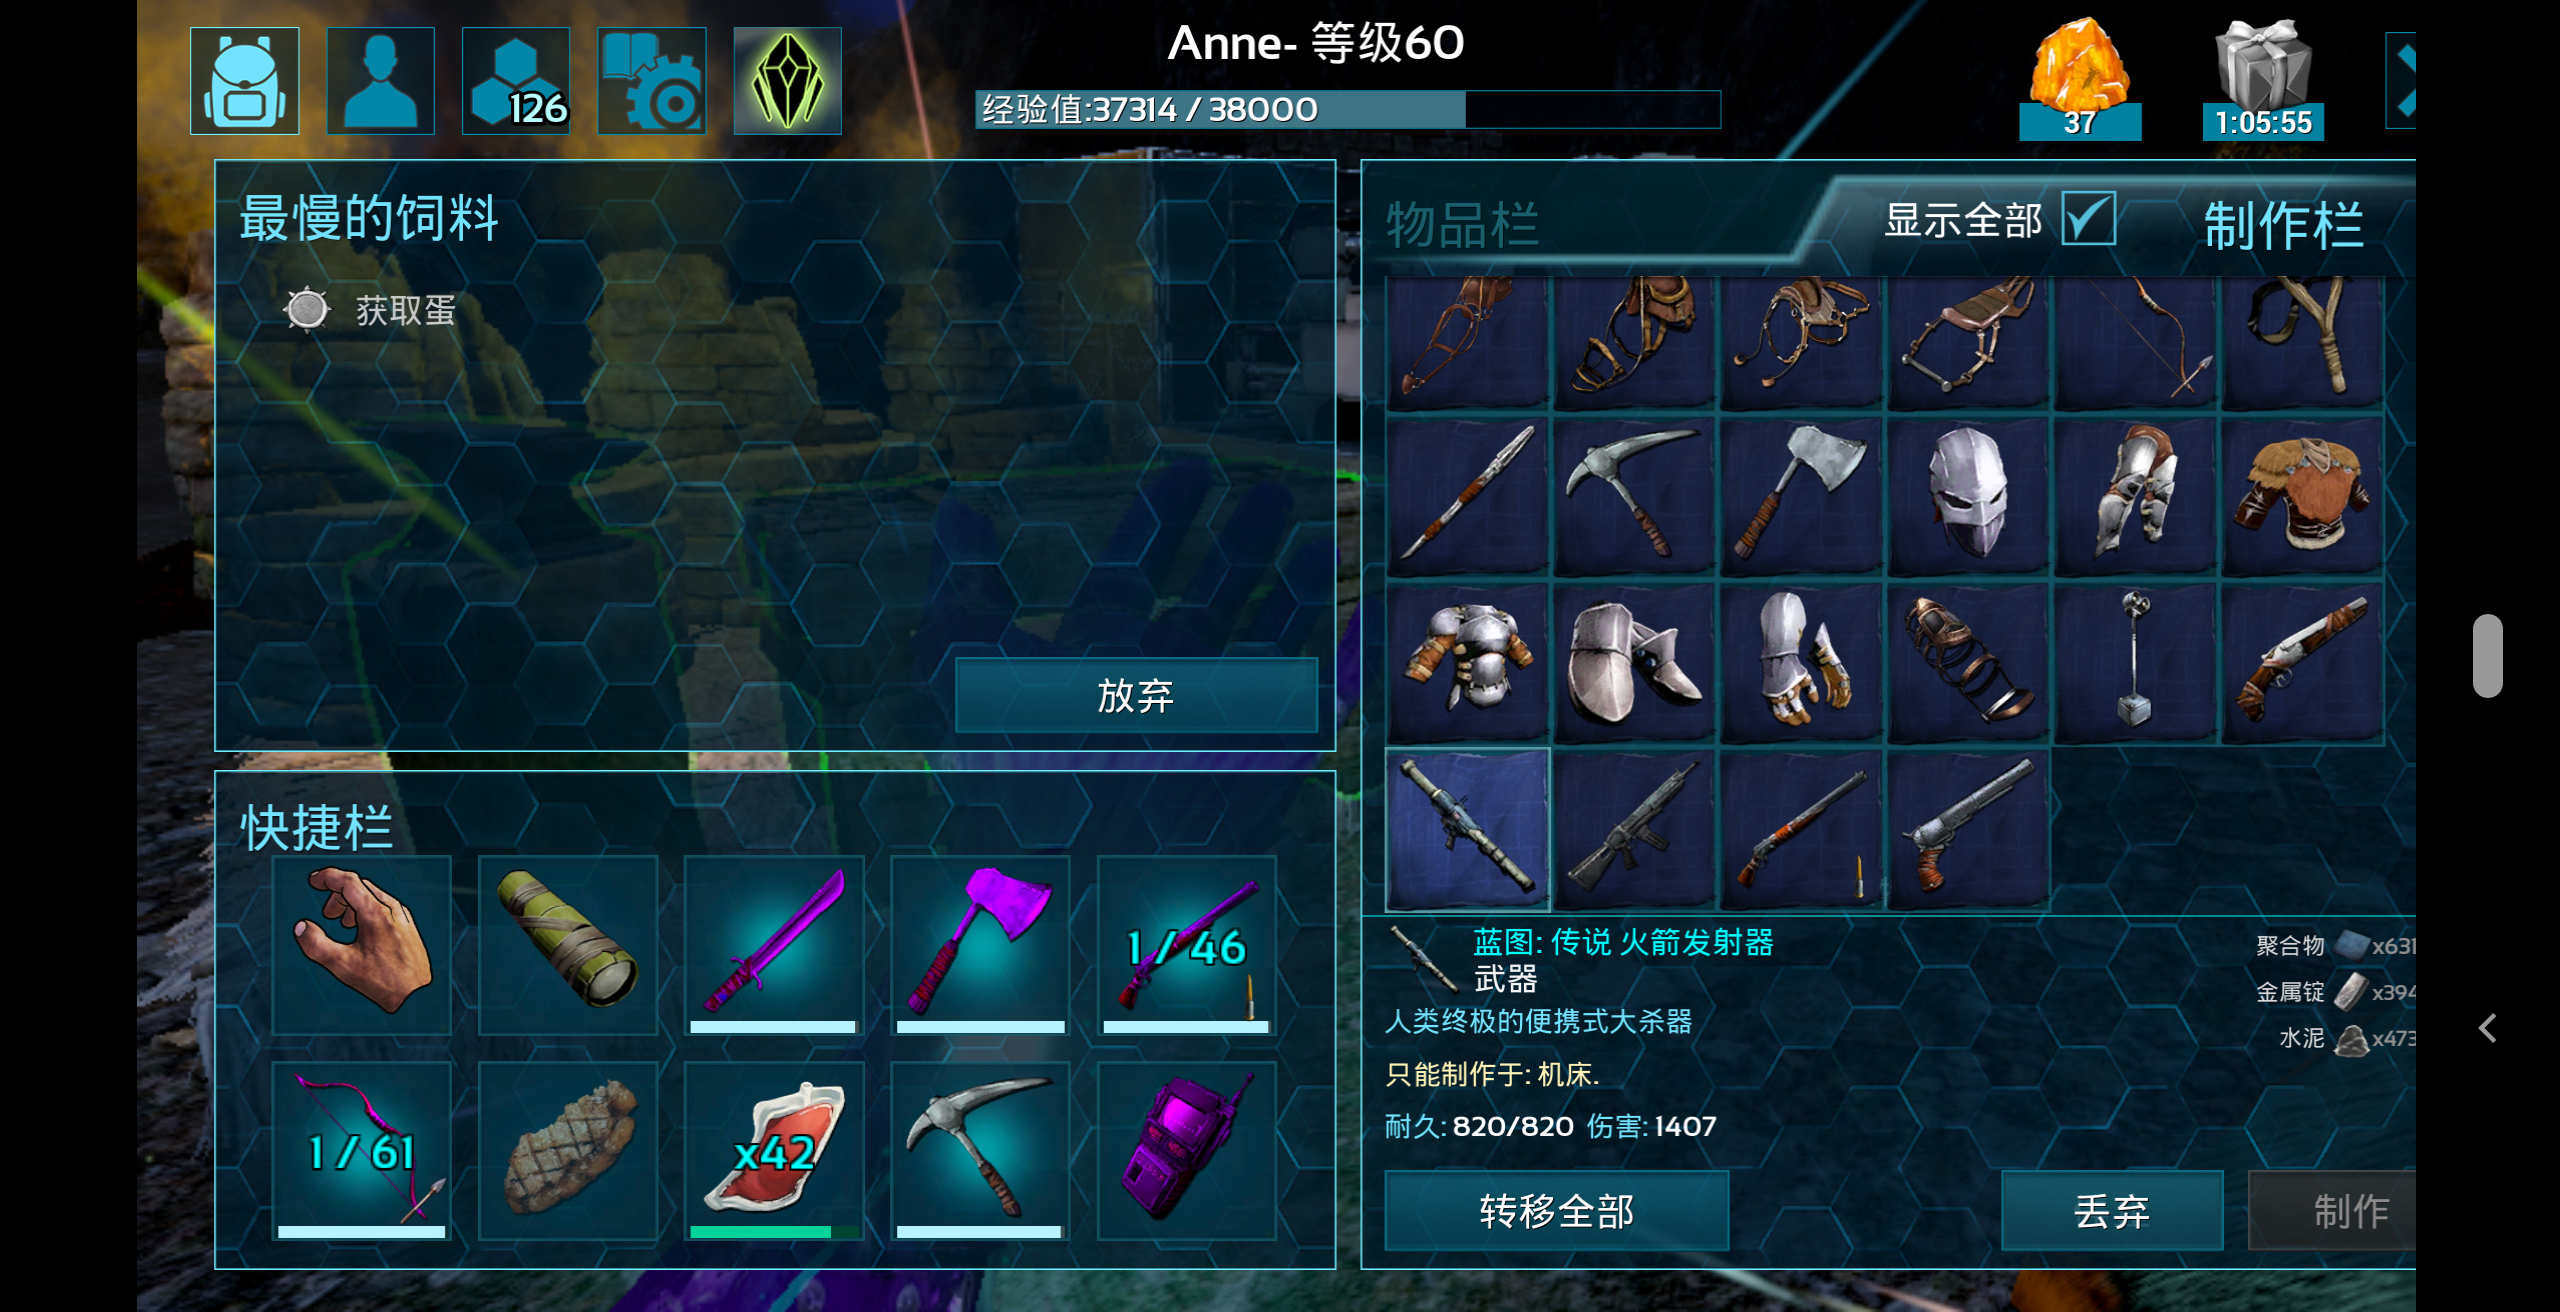Click the 放弃 button
Viewport: 2560px width, 1312px height.
pyautogui.click(x=1136, y=695)
